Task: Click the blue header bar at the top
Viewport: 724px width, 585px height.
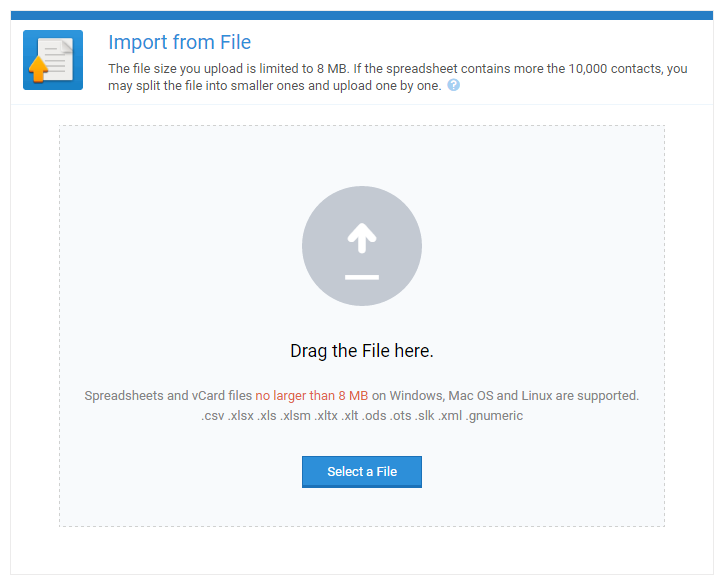Action: point(362,15)
